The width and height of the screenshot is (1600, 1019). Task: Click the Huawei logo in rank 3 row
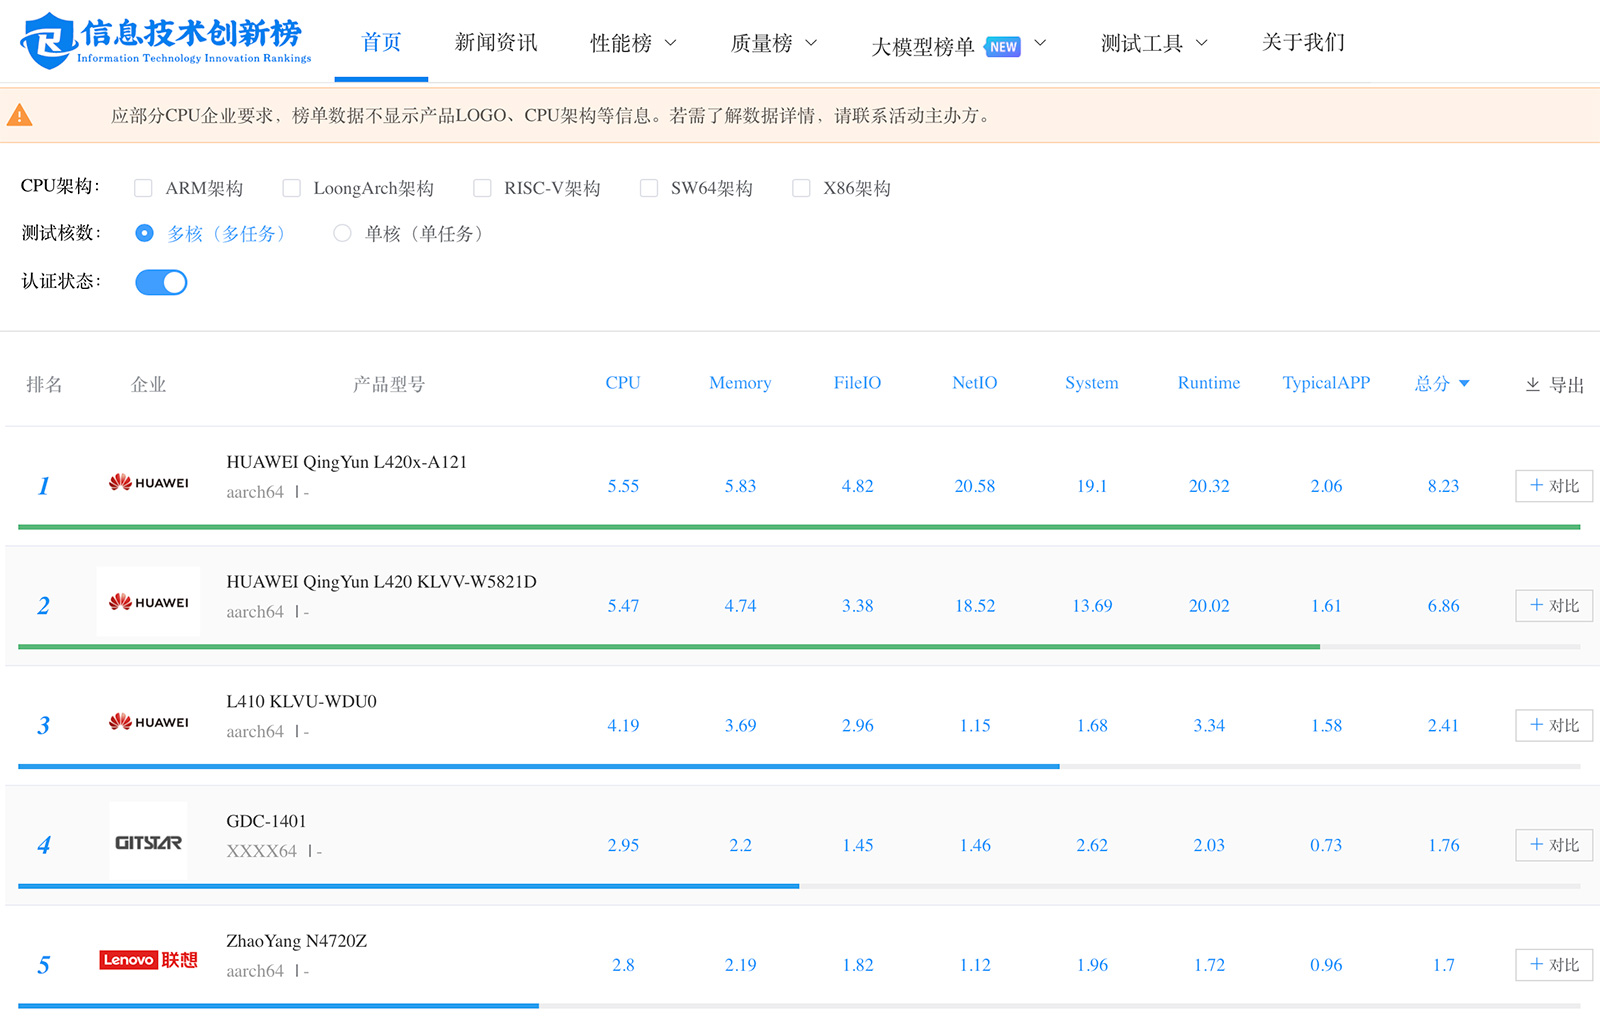tap(148, 722)
